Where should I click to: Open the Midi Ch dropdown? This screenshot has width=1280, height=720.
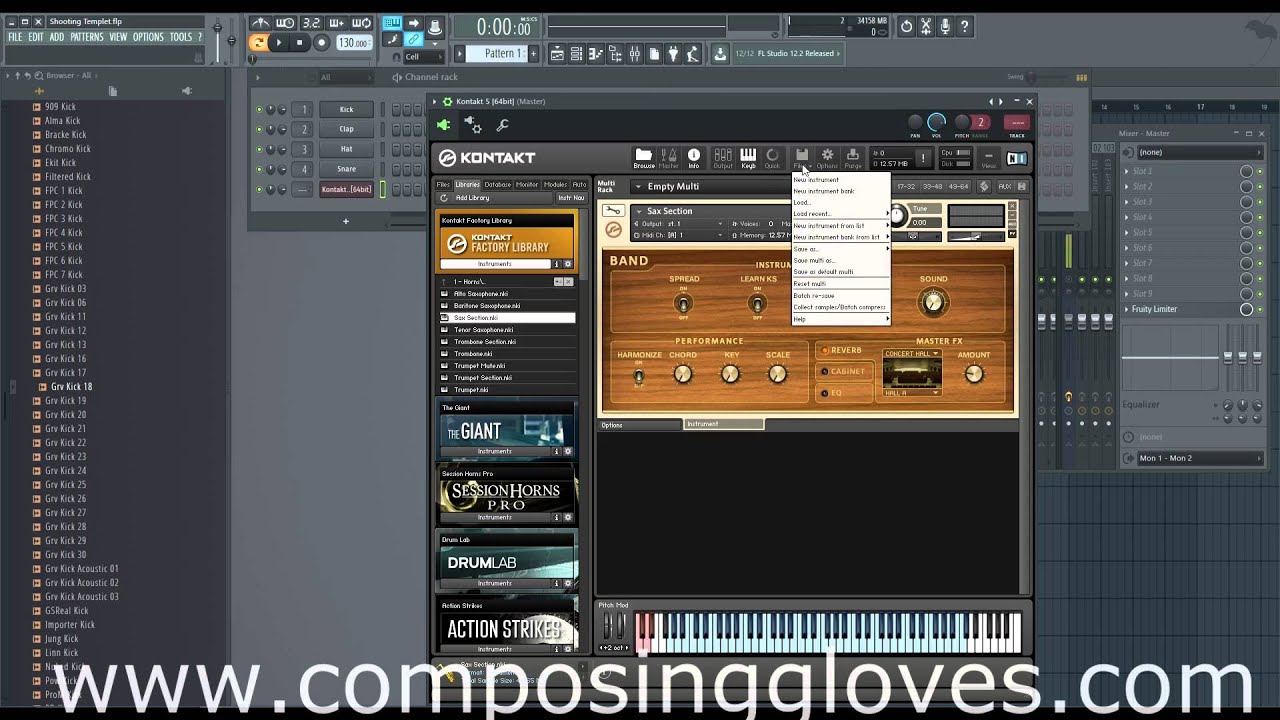click(x=678, y=235)
